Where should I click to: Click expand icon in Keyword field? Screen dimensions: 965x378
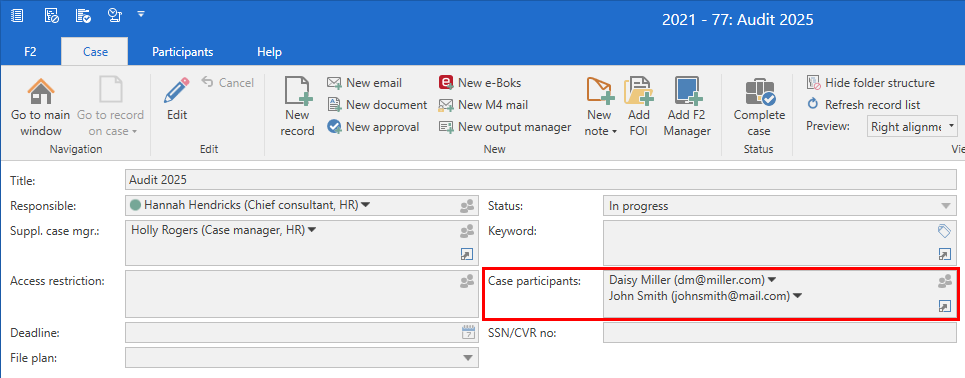[x=944, y=254]
